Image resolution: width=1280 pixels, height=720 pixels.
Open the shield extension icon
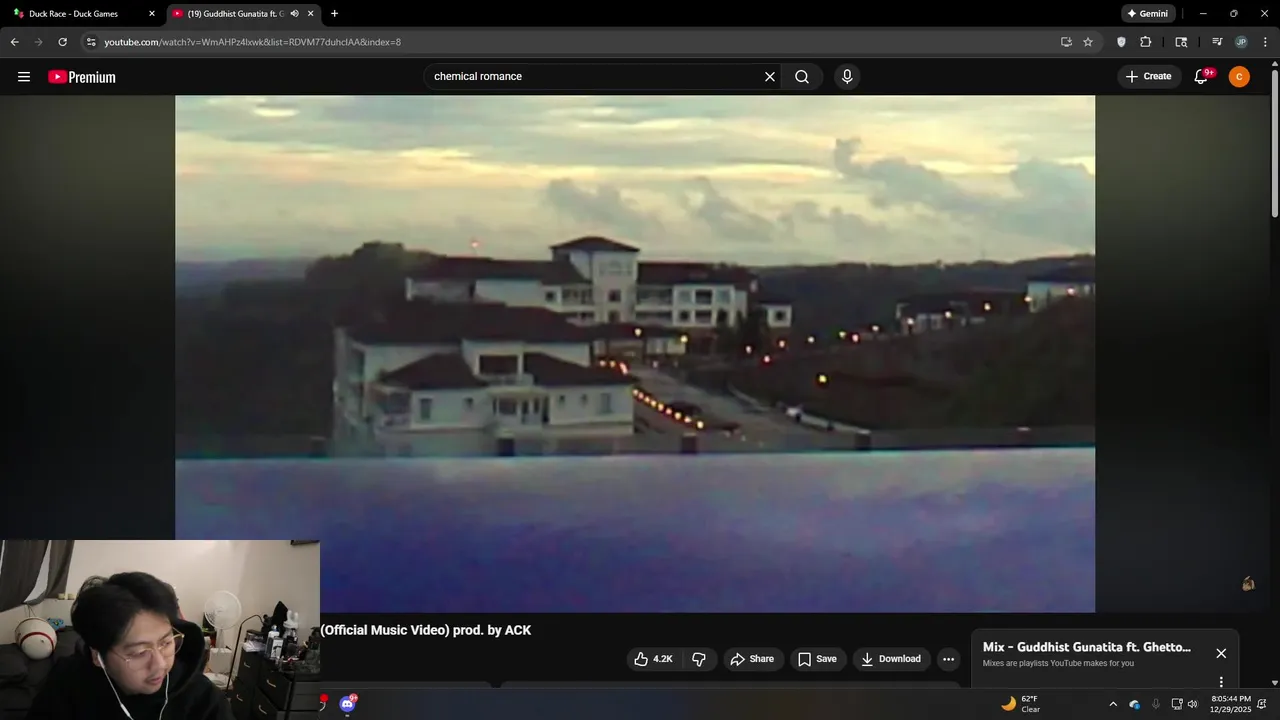click(x=1121, y=42)
